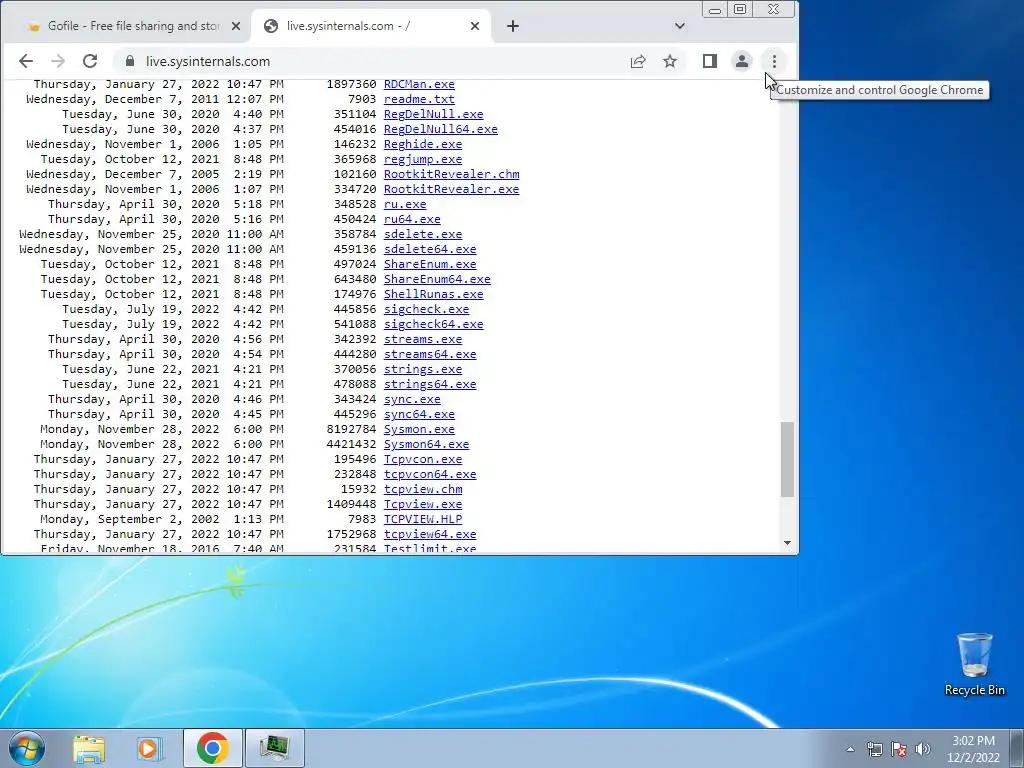Click the browser forward arrow

click(x=58, y=61)
